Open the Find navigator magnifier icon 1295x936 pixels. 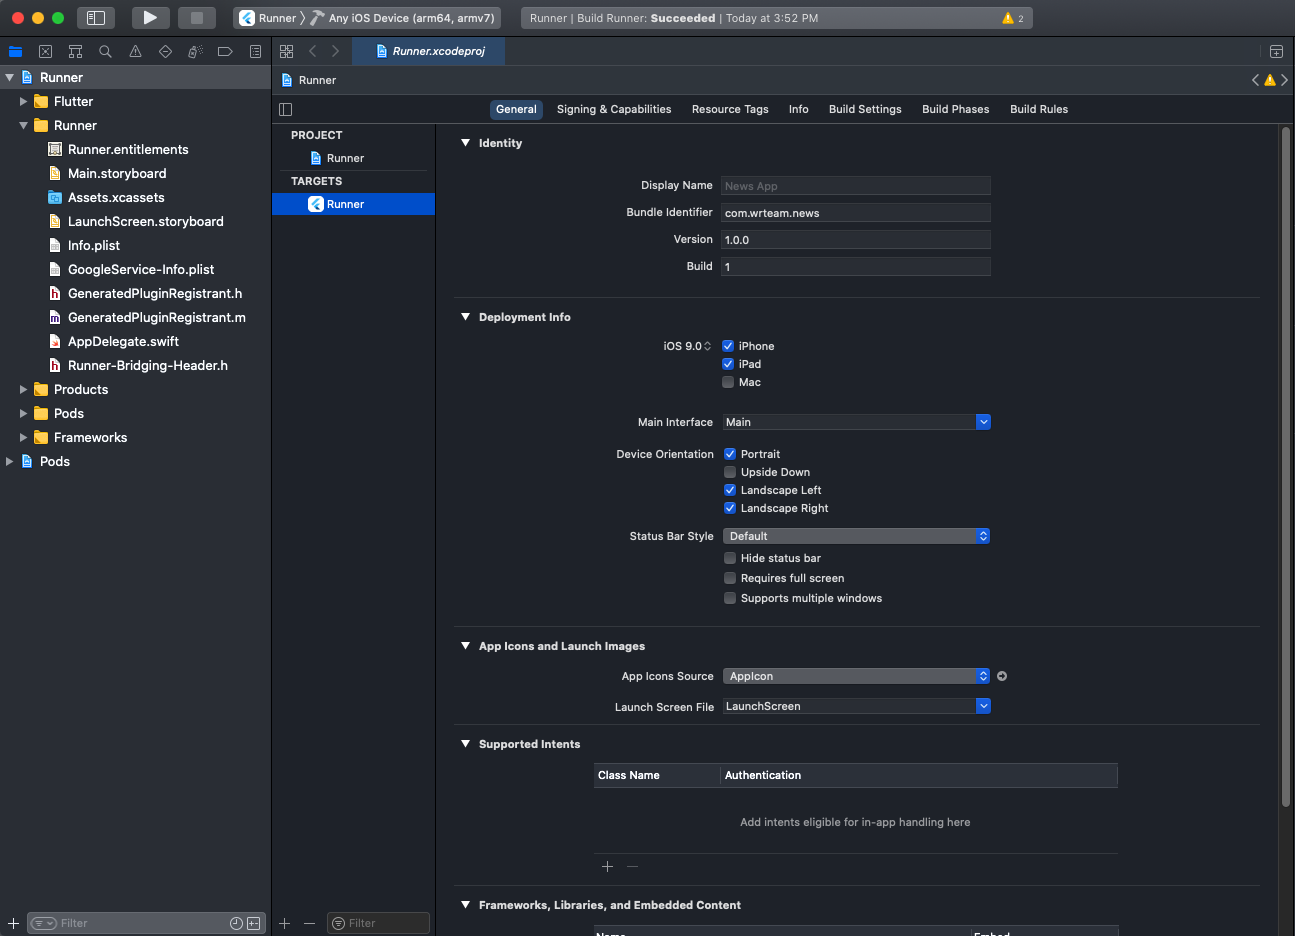pos(105,52)
